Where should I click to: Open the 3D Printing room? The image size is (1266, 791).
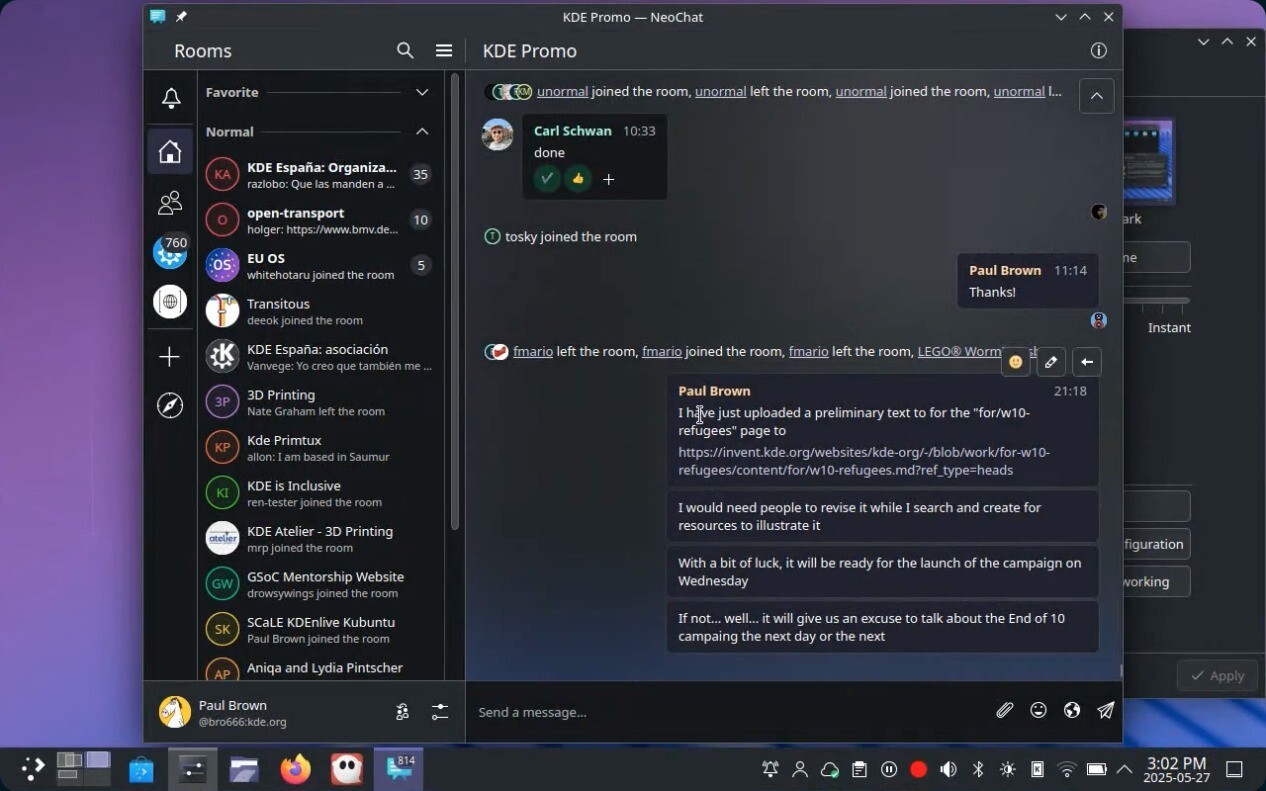click(320, 402)
